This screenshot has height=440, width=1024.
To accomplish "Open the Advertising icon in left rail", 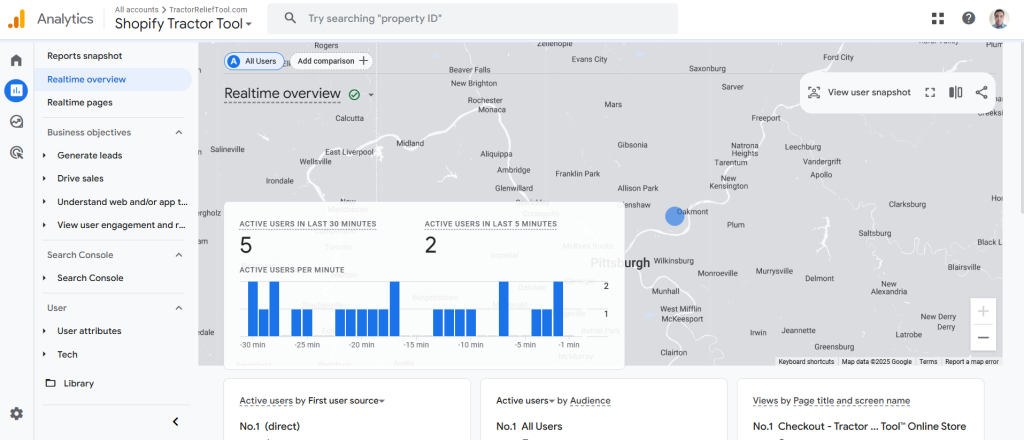I will tap(16, 153).
